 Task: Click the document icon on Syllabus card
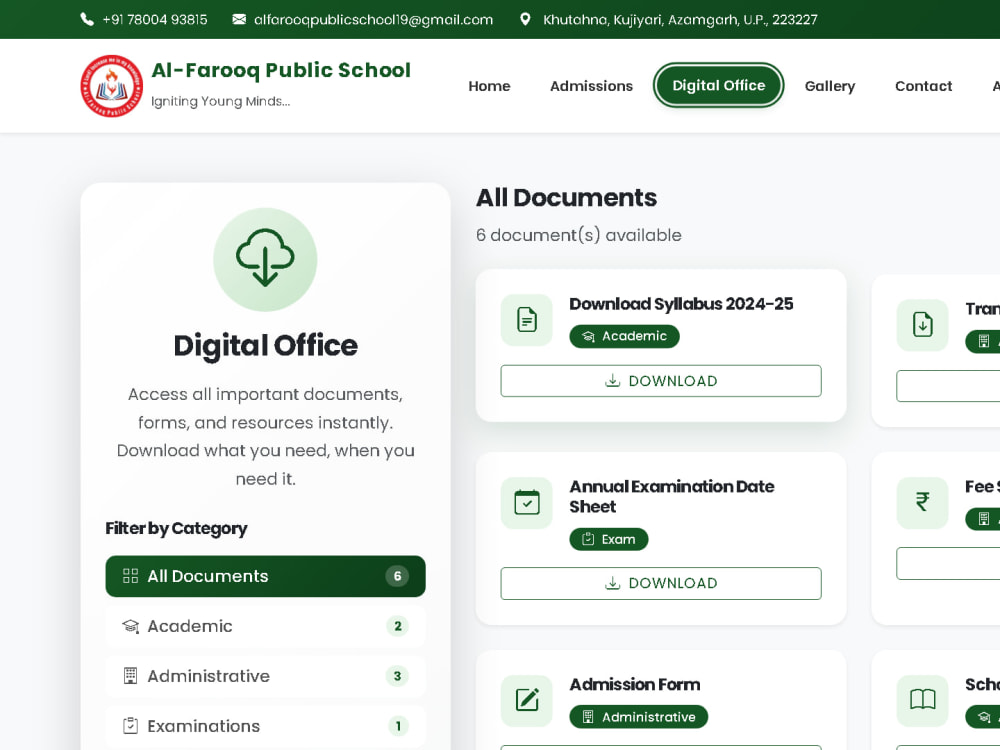point(527,320)
